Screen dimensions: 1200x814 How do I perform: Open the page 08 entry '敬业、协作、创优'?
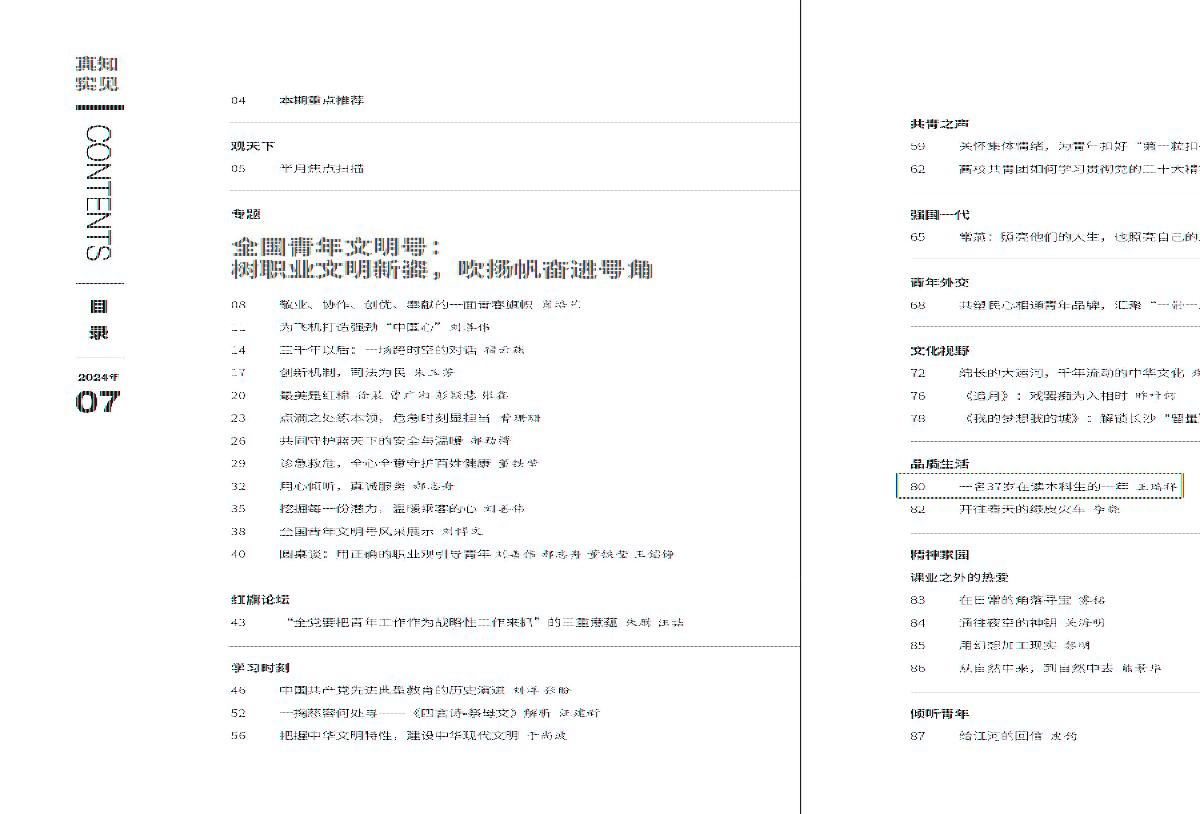tap(405, 304)
